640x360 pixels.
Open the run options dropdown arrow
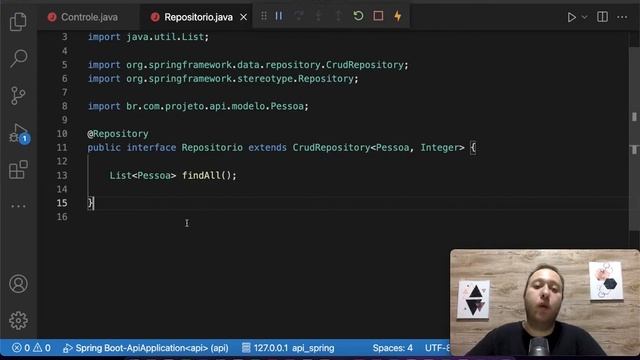584,17
